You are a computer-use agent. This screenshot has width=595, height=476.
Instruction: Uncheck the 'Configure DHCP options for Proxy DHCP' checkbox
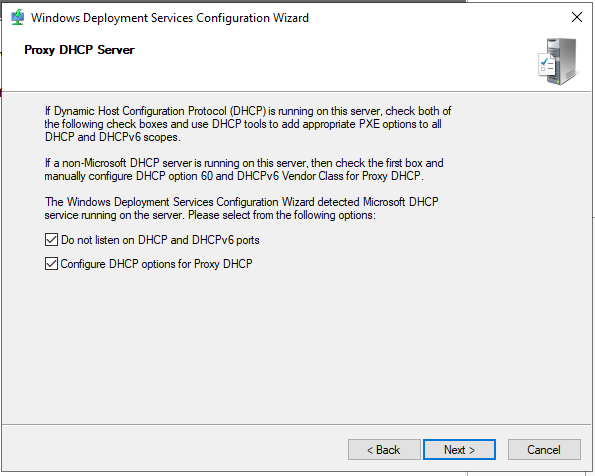click(x=51, y=263)
